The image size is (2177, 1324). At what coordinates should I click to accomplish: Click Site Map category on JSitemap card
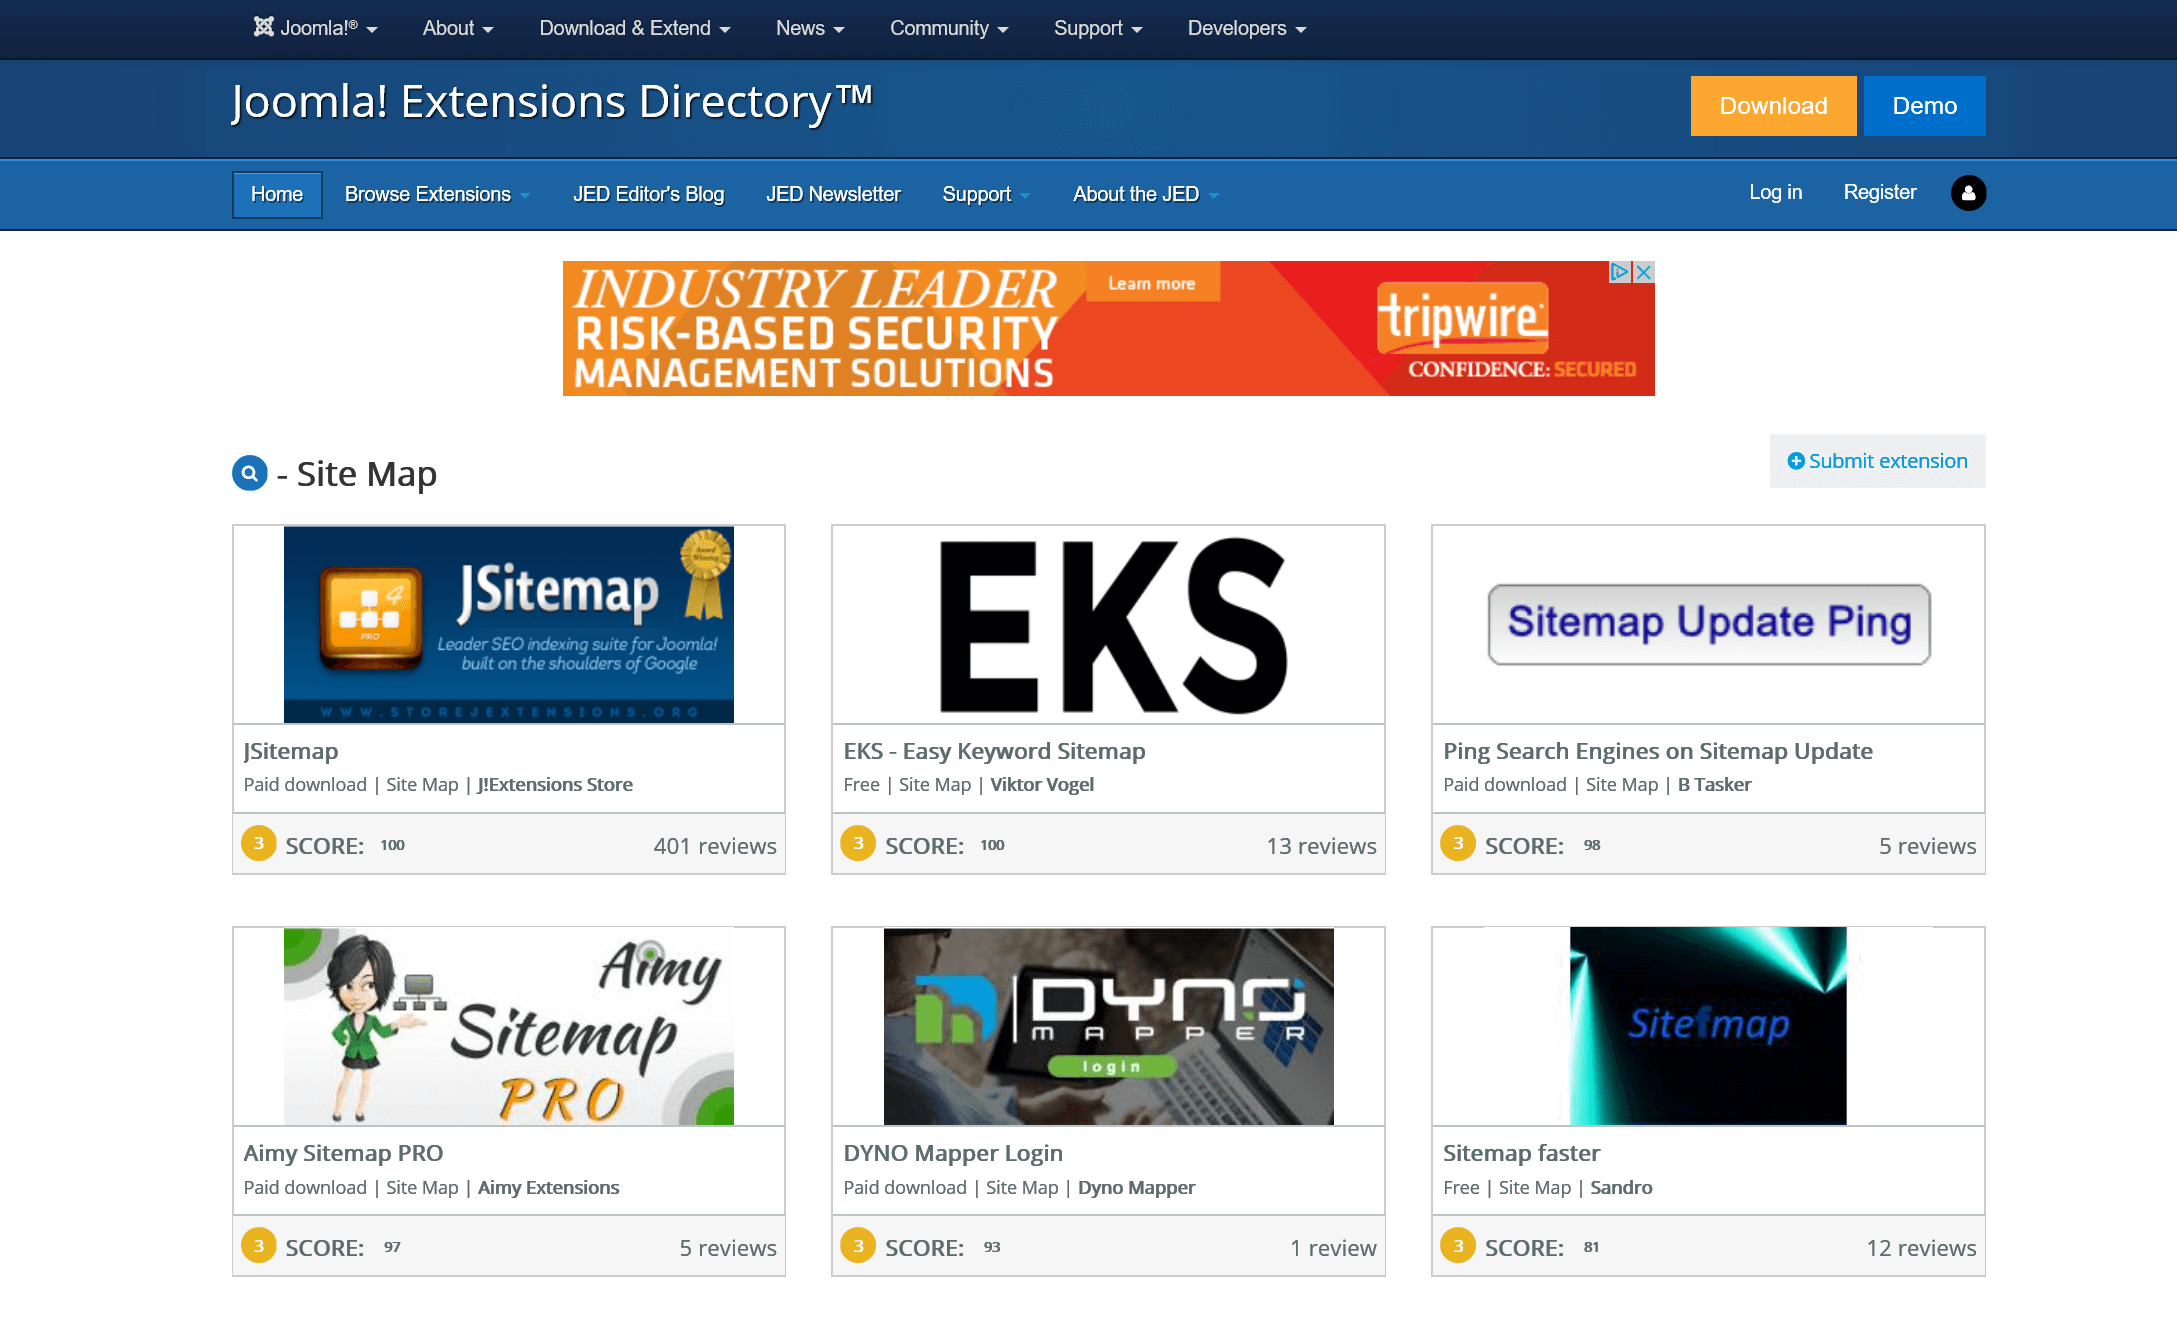coord(422,785)
